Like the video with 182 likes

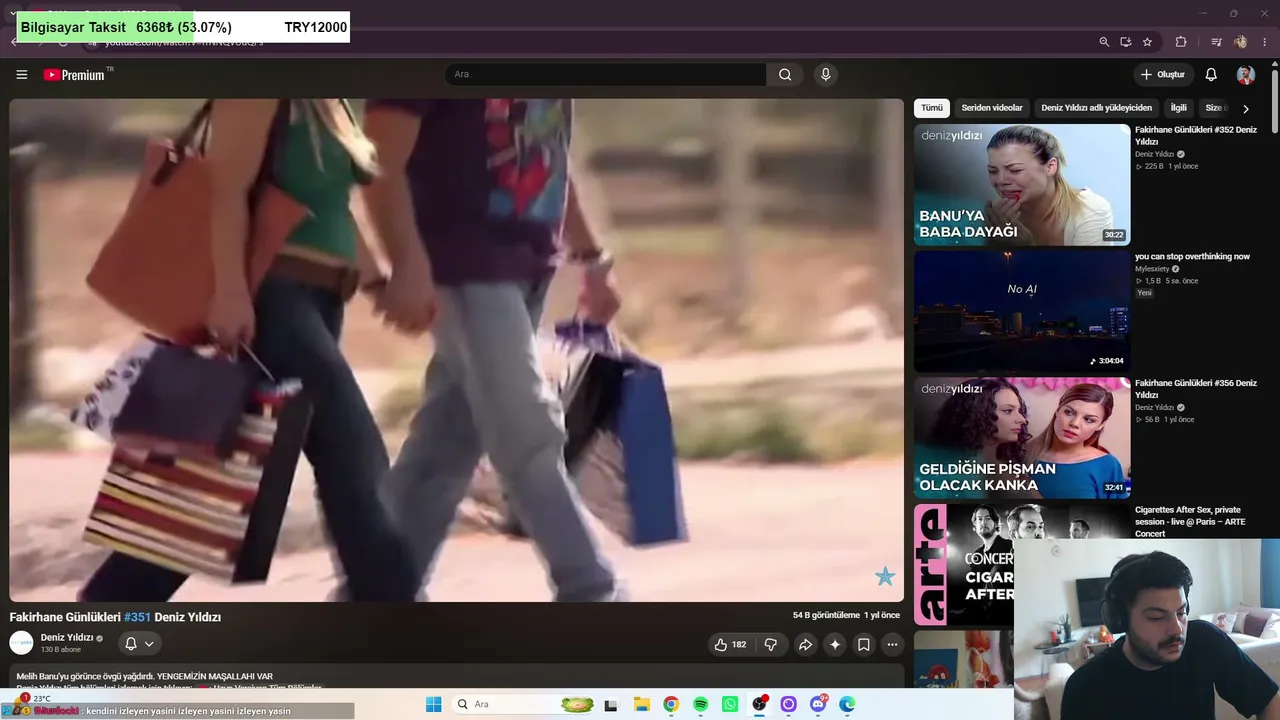pyautogui.click(x=730, y=645)
